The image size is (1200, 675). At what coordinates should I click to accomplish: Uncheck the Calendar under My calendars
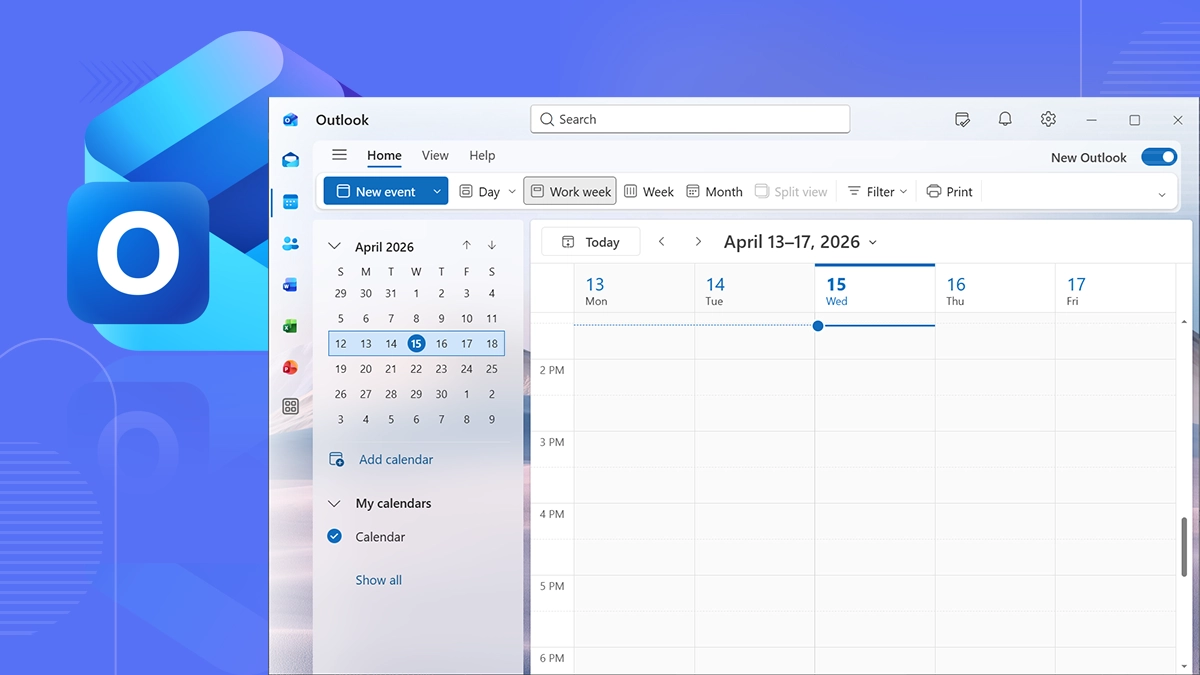334,536
